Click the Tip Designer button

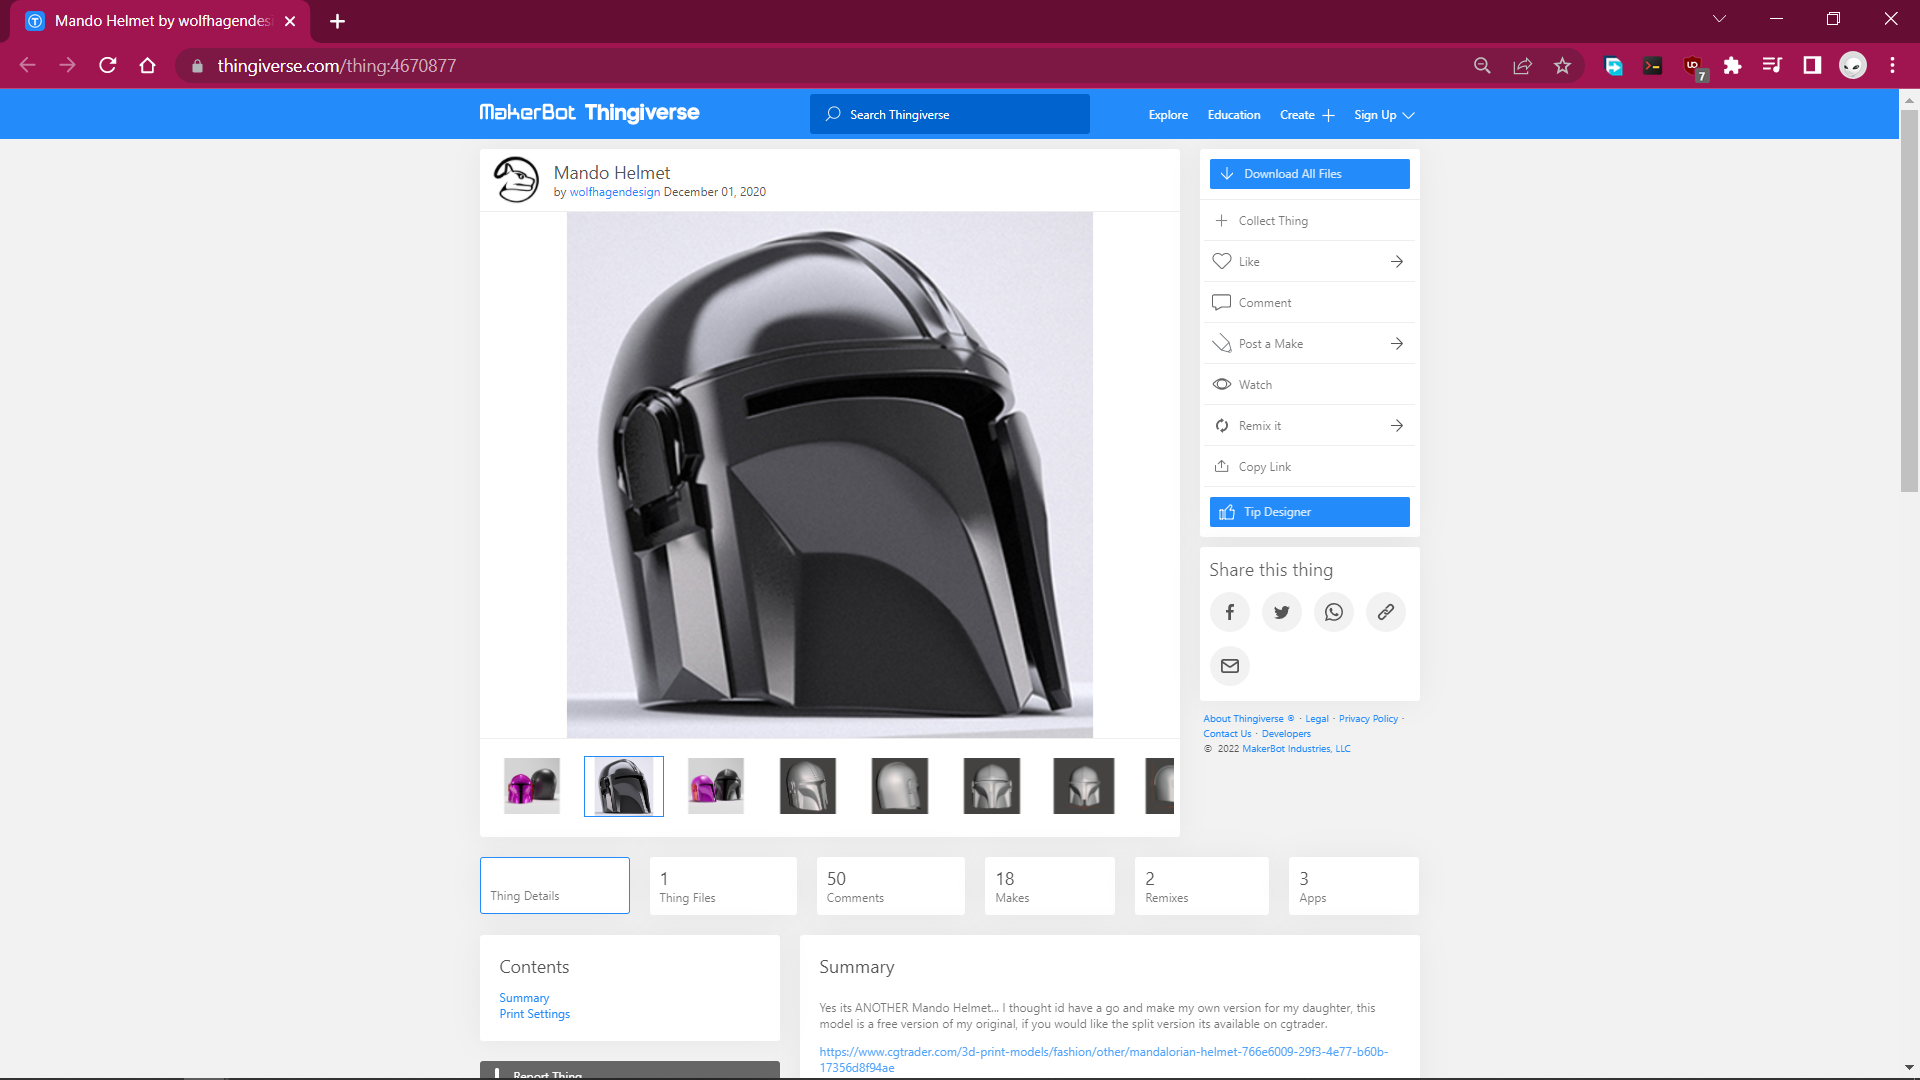click(x=1309, y=512)
